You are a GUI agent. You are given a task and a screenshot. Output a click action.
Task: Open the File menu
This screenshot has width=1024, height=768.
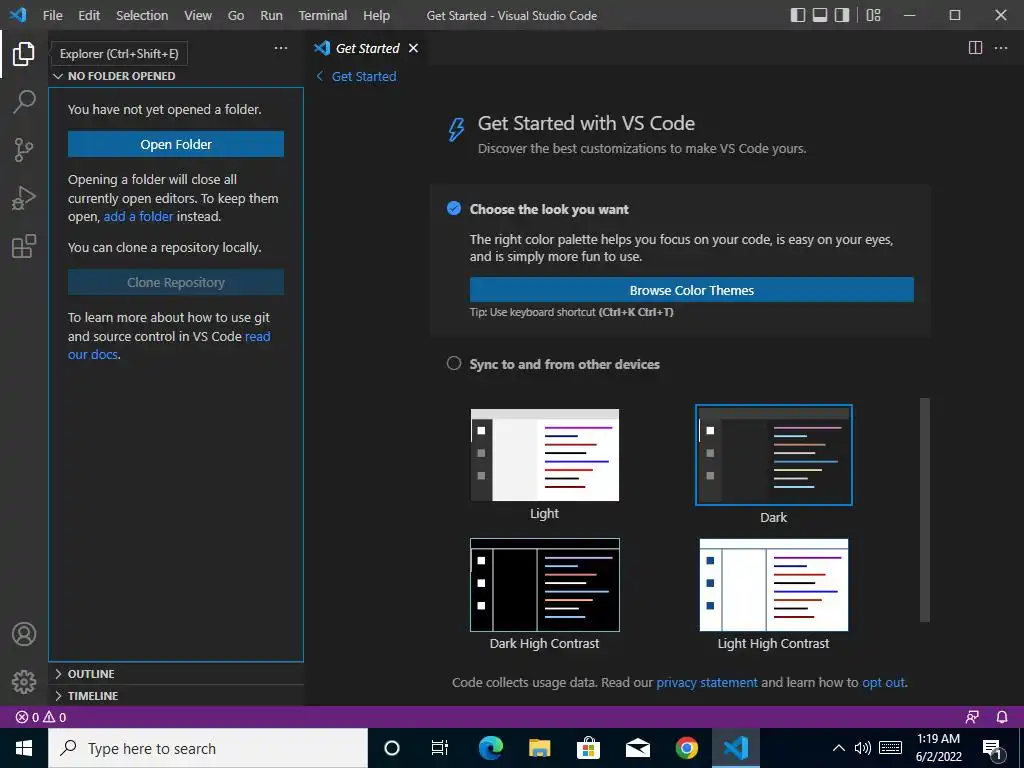click(52, 15)
